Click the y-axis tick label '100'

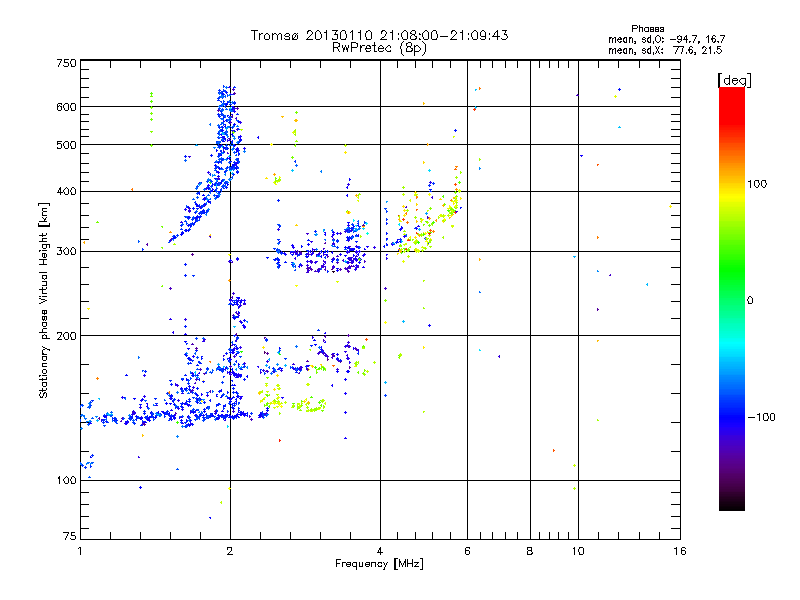(x=67, y=481)
